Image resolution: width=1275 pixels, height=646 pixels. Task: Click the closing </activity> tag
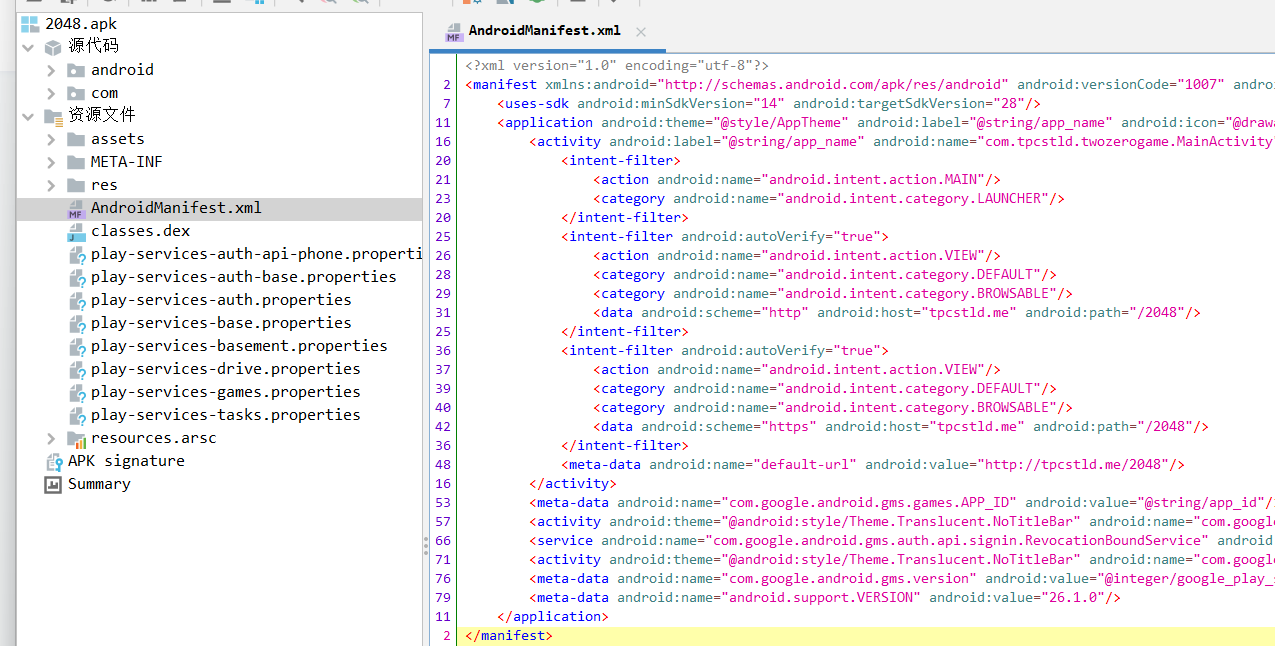573,484
